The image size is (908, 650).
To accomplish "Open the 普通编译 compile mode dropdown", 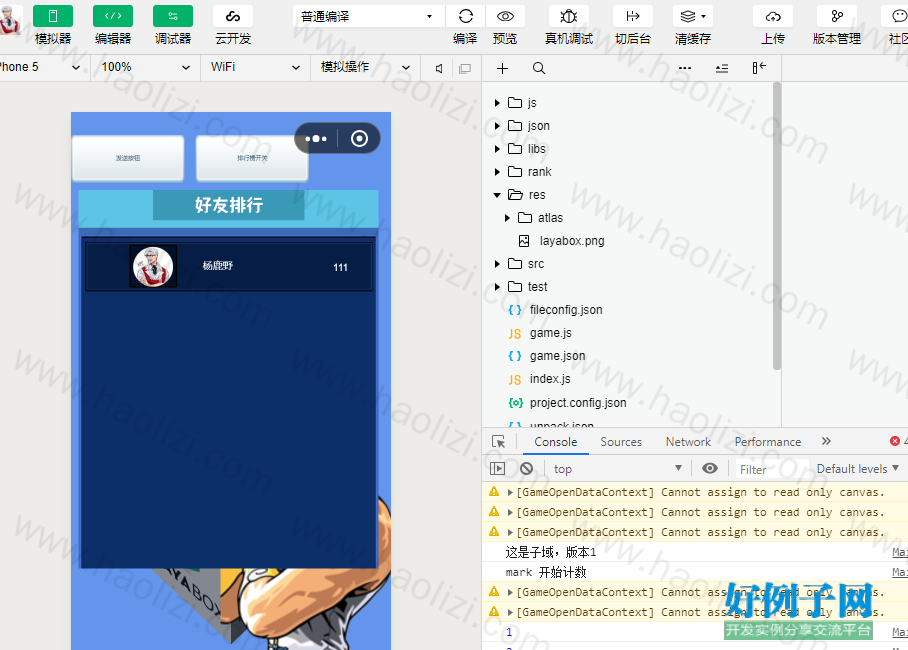I will point(367,16).
